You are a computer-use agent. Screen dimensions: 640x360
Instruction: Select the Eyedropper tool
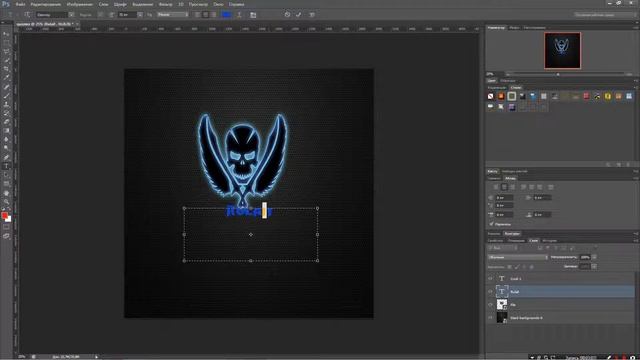tap(6, 78)
